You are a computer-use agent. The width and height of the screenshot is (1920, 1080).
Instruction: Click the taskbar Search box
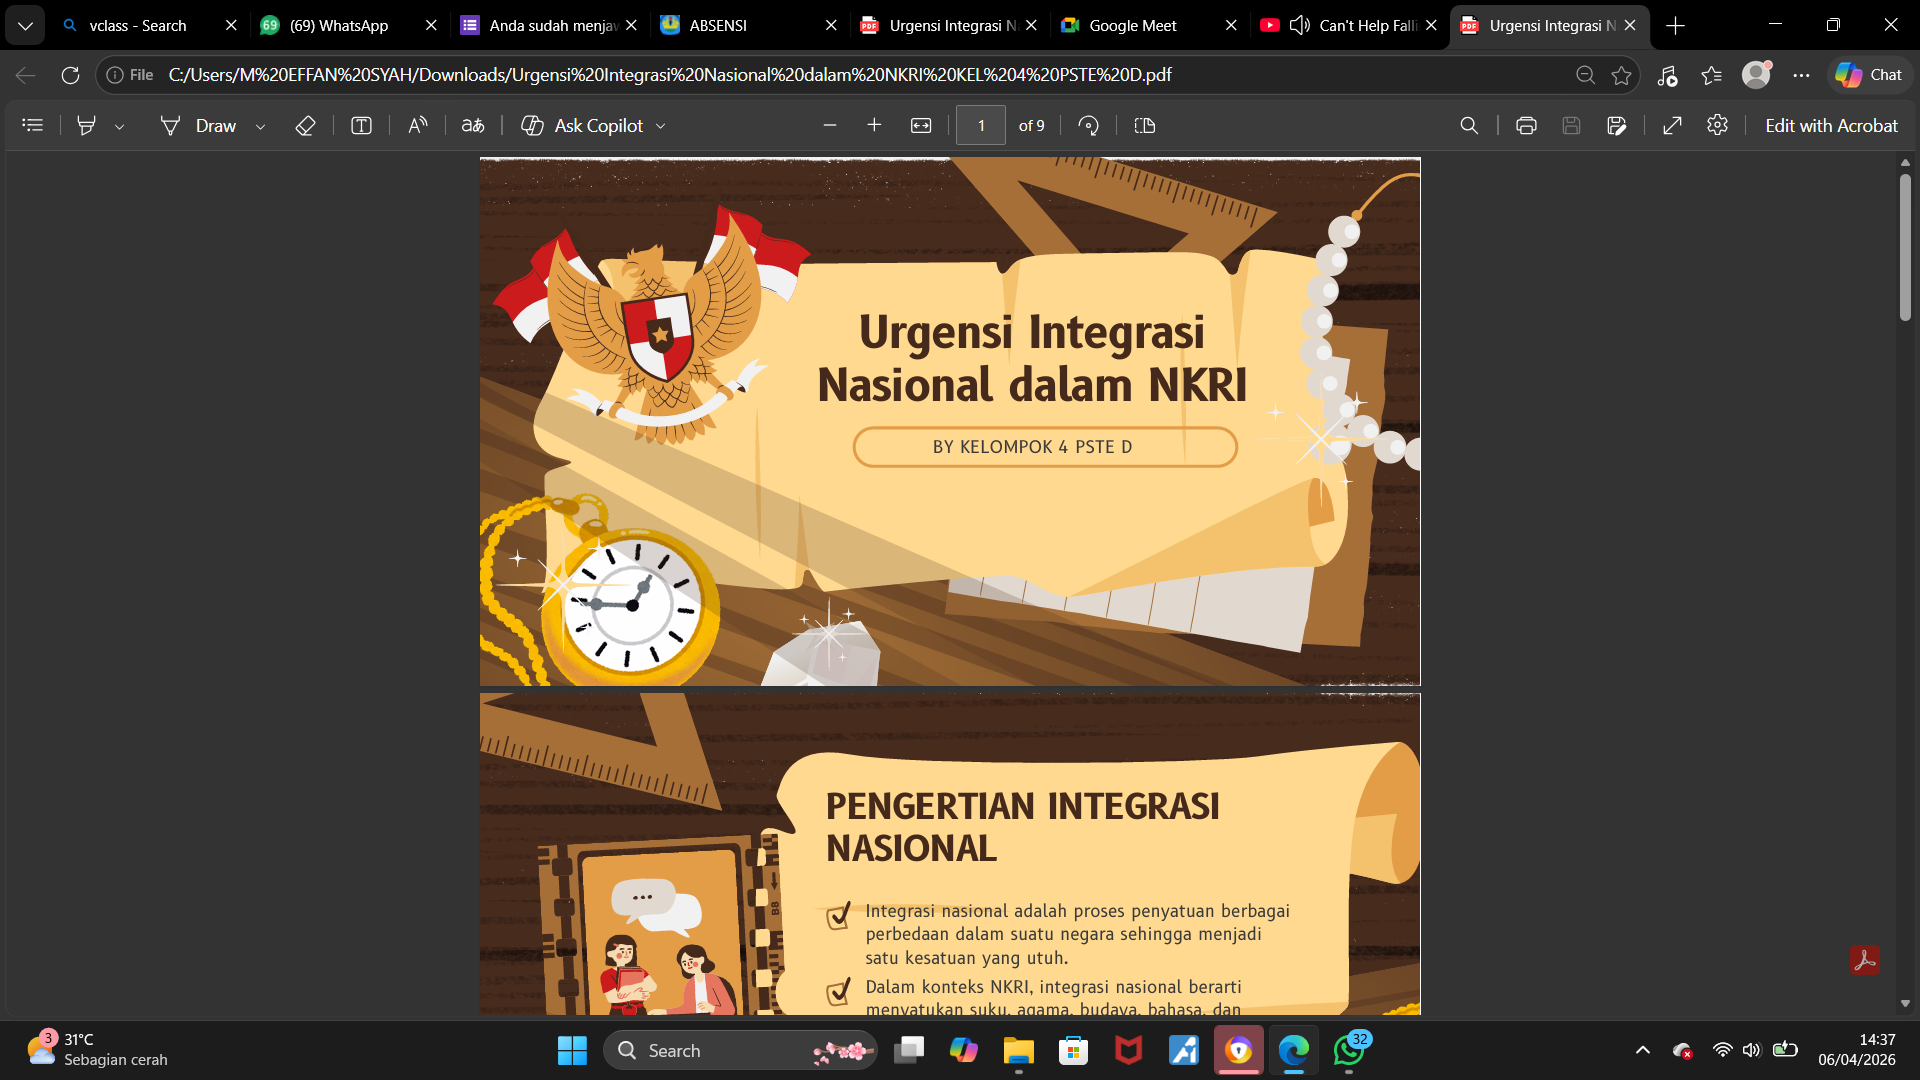tap(741, 1050)
